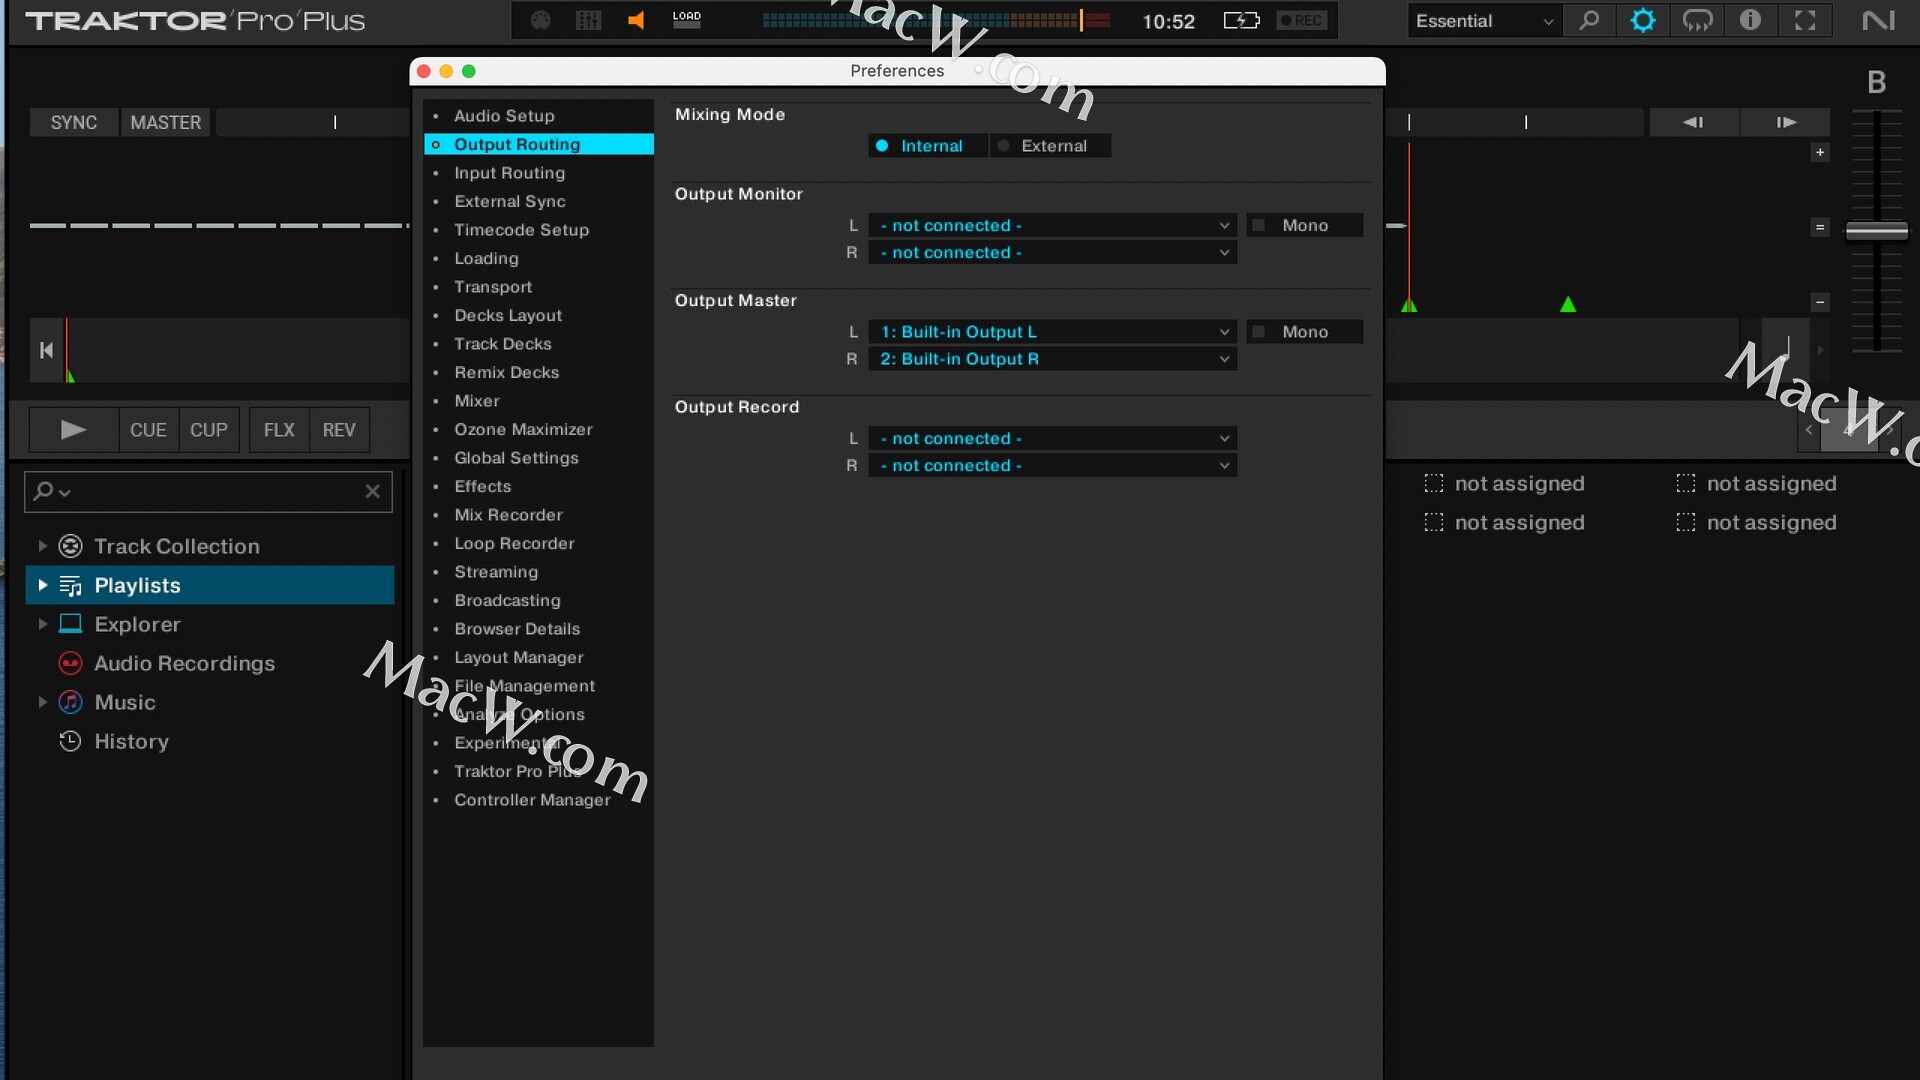Open the search magnifier refine dropdown
Image resolution: width=1920 pixels, height=1080 pixels.
51,491
